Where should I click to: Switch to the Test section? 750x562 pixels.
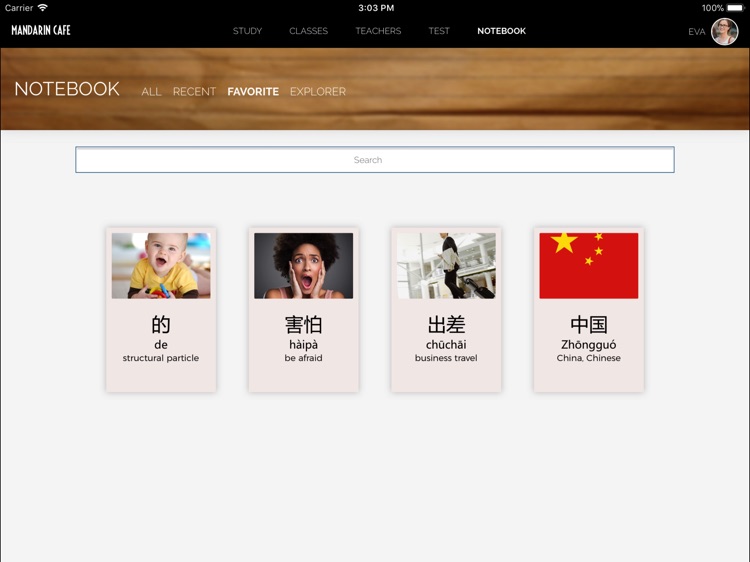[x=439, y=31]
